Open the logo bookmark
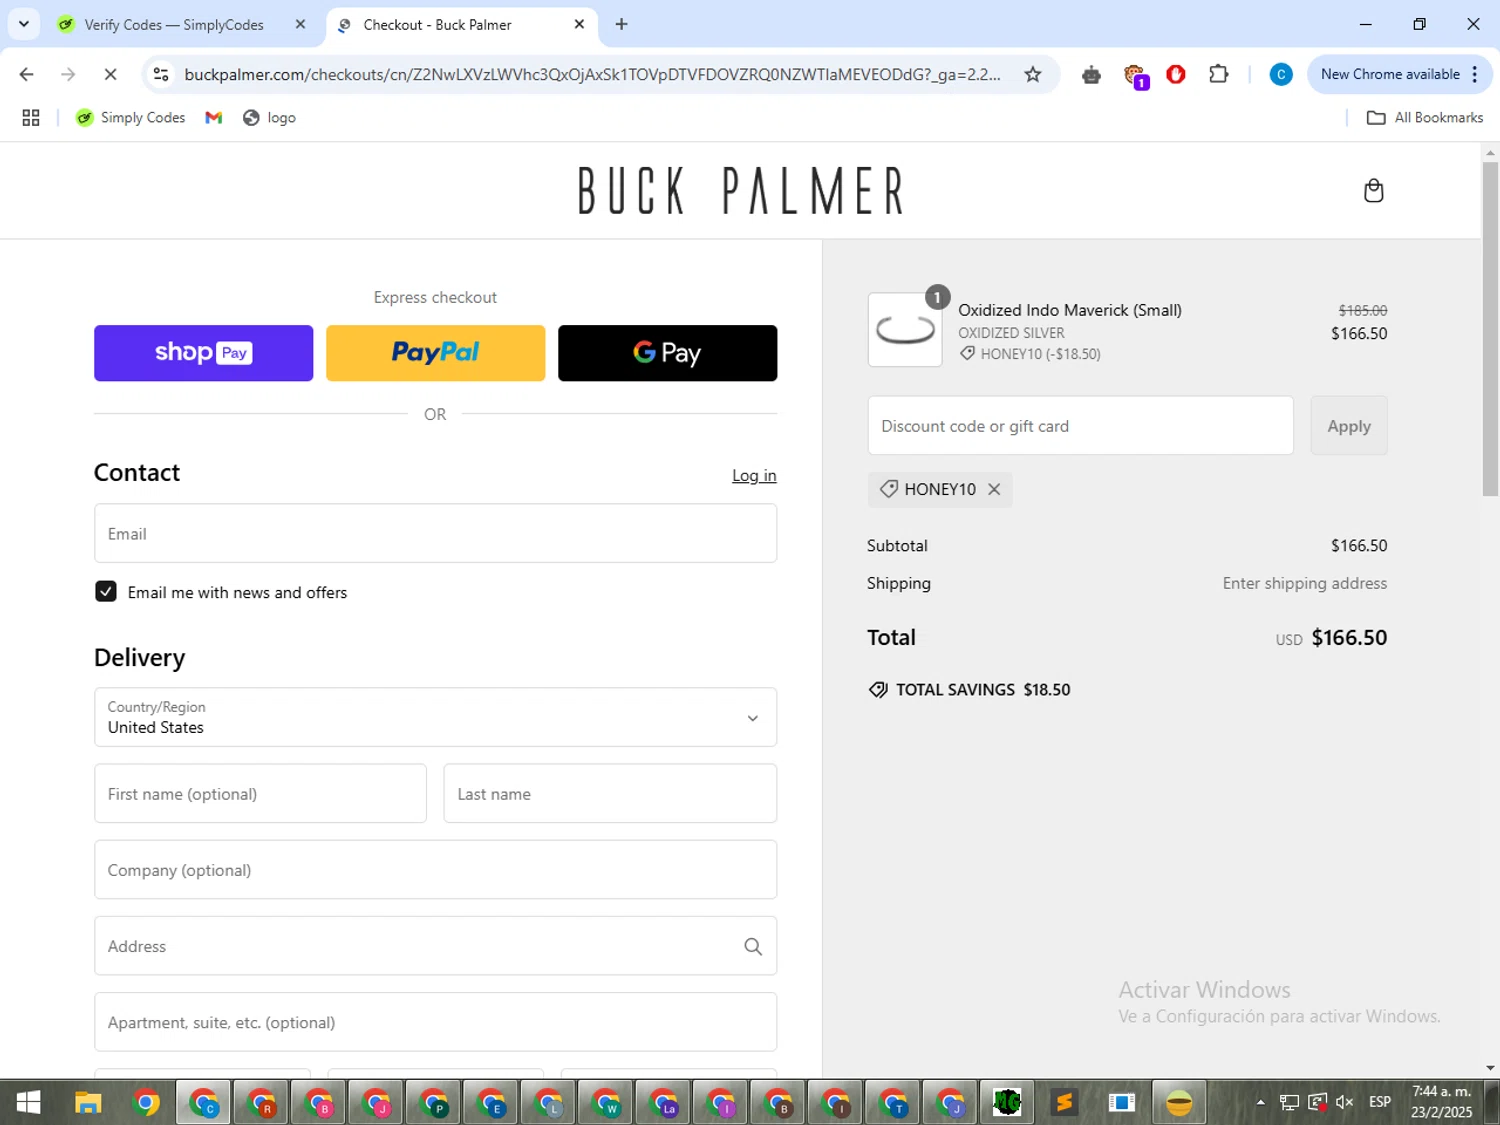The height and width of the screenshot is (1125, 1500). click(x=270, y=118)
